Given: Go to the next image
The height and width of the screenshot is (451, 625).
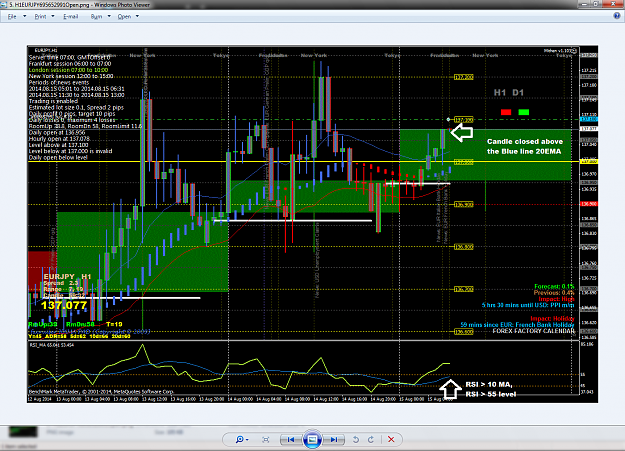Looking at the screenshot, I should 334,439.
